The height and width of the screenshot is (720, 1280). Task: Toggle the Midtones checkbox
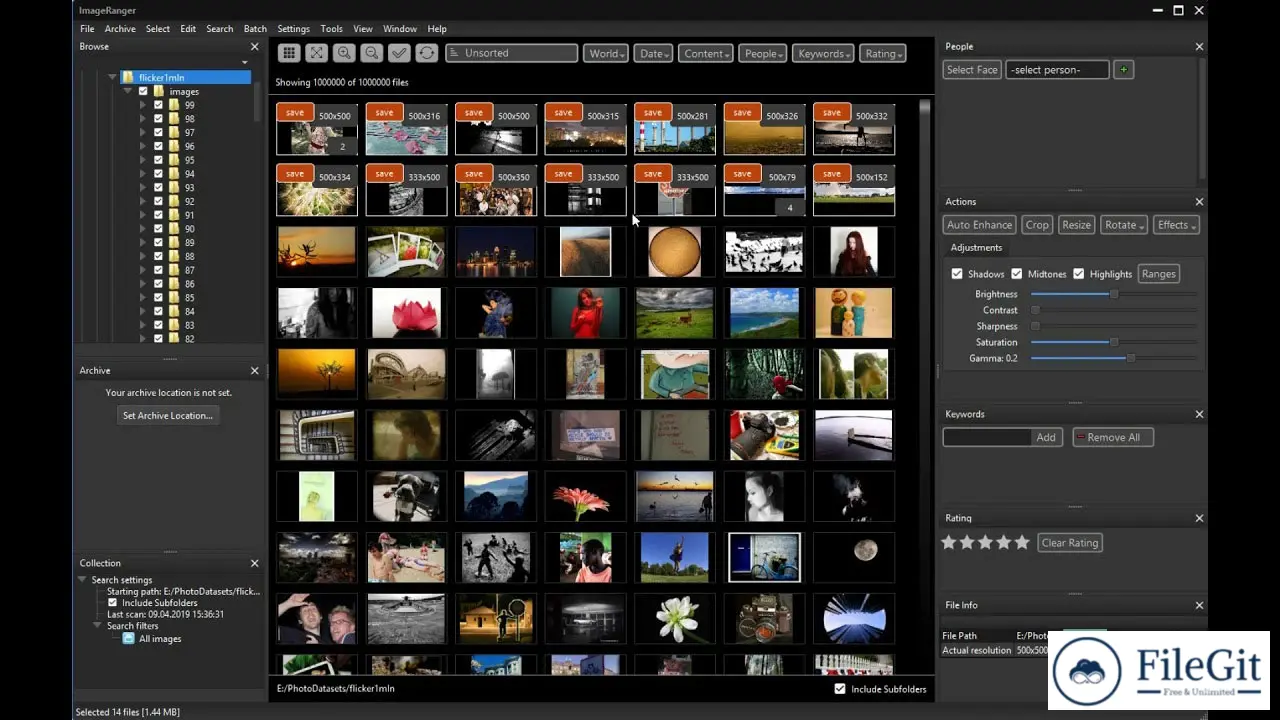click(x=1017, y=274)
